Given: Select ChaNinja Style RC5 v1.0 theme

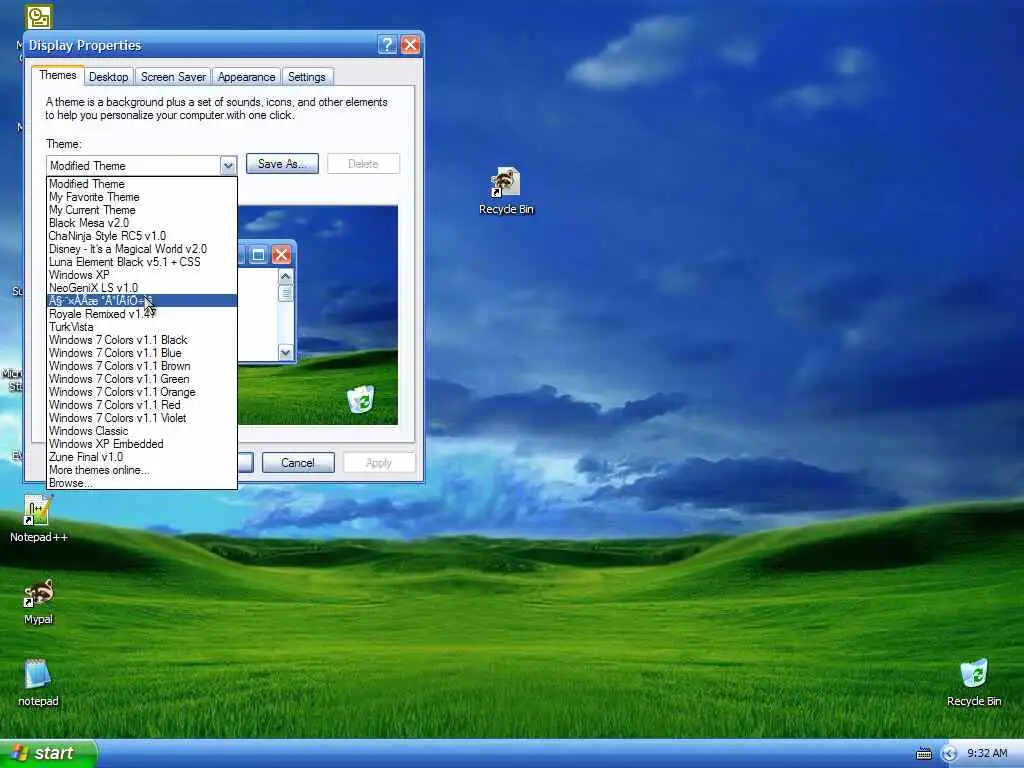Looking at the screenshot, I should (x=142, y=236).
